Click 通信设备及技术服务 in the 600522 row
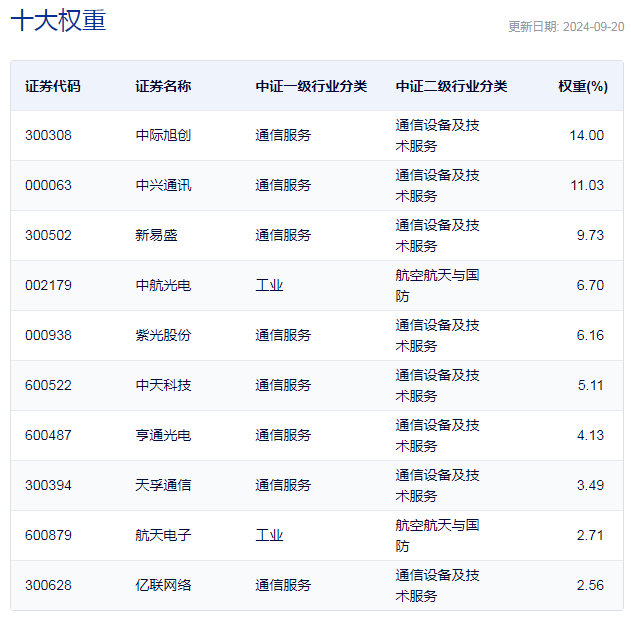The height and width of the screenshot is (620, 631). (437, 385)
